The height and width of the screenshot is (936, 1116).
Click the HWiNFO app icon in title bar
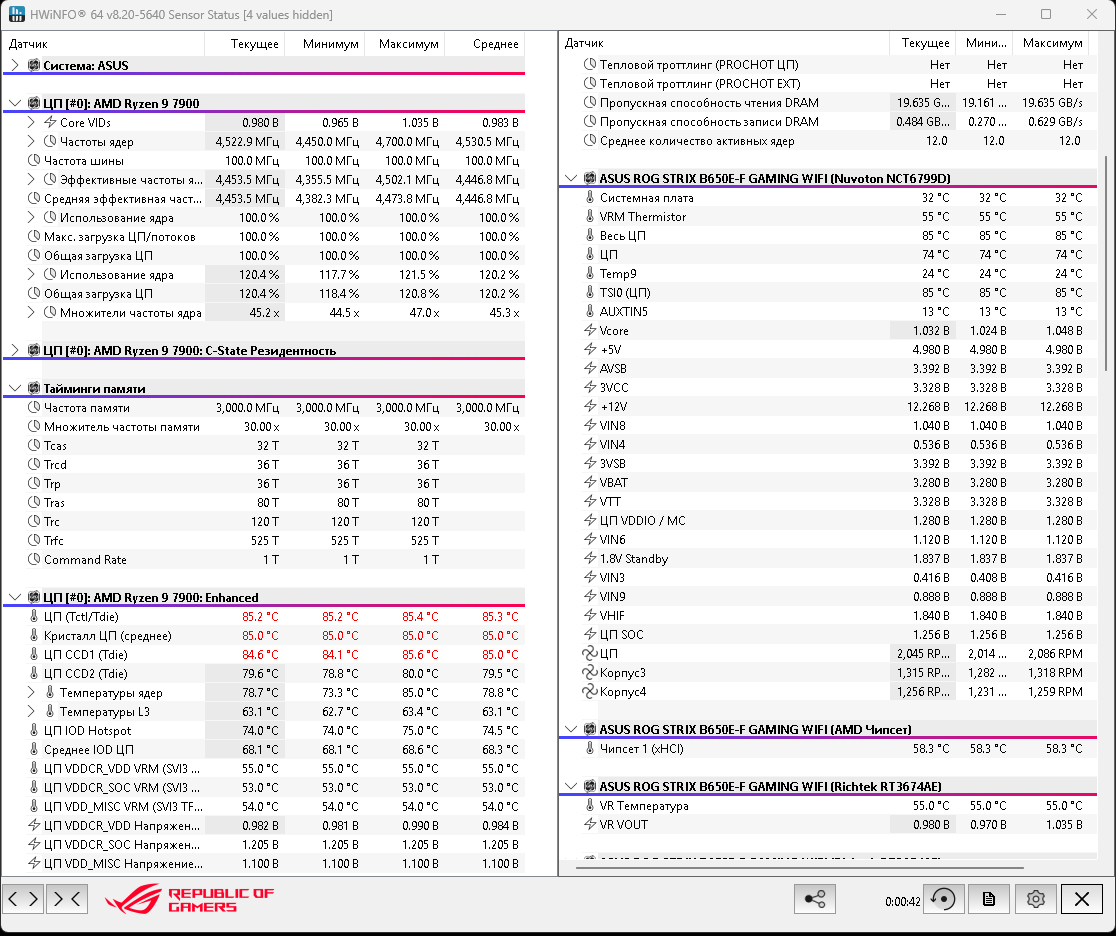pos(16,14)
